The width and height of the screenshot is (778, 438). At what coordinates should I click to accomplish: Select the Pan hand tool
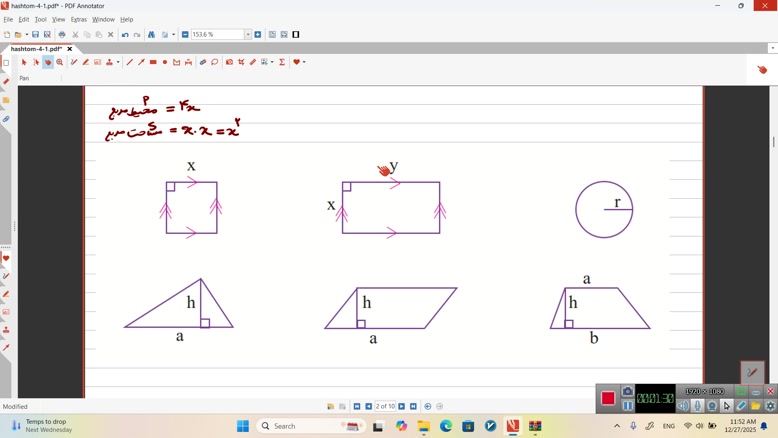click(x=47, y=62)
